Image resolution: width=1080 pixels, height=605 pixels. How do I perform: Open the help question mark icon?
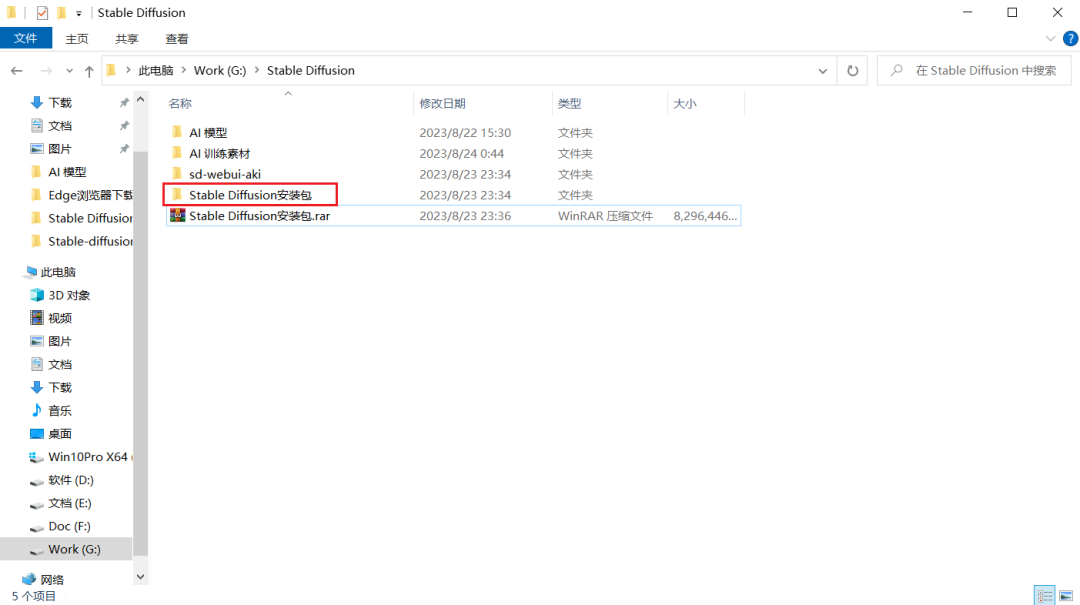coord(1070,39)
